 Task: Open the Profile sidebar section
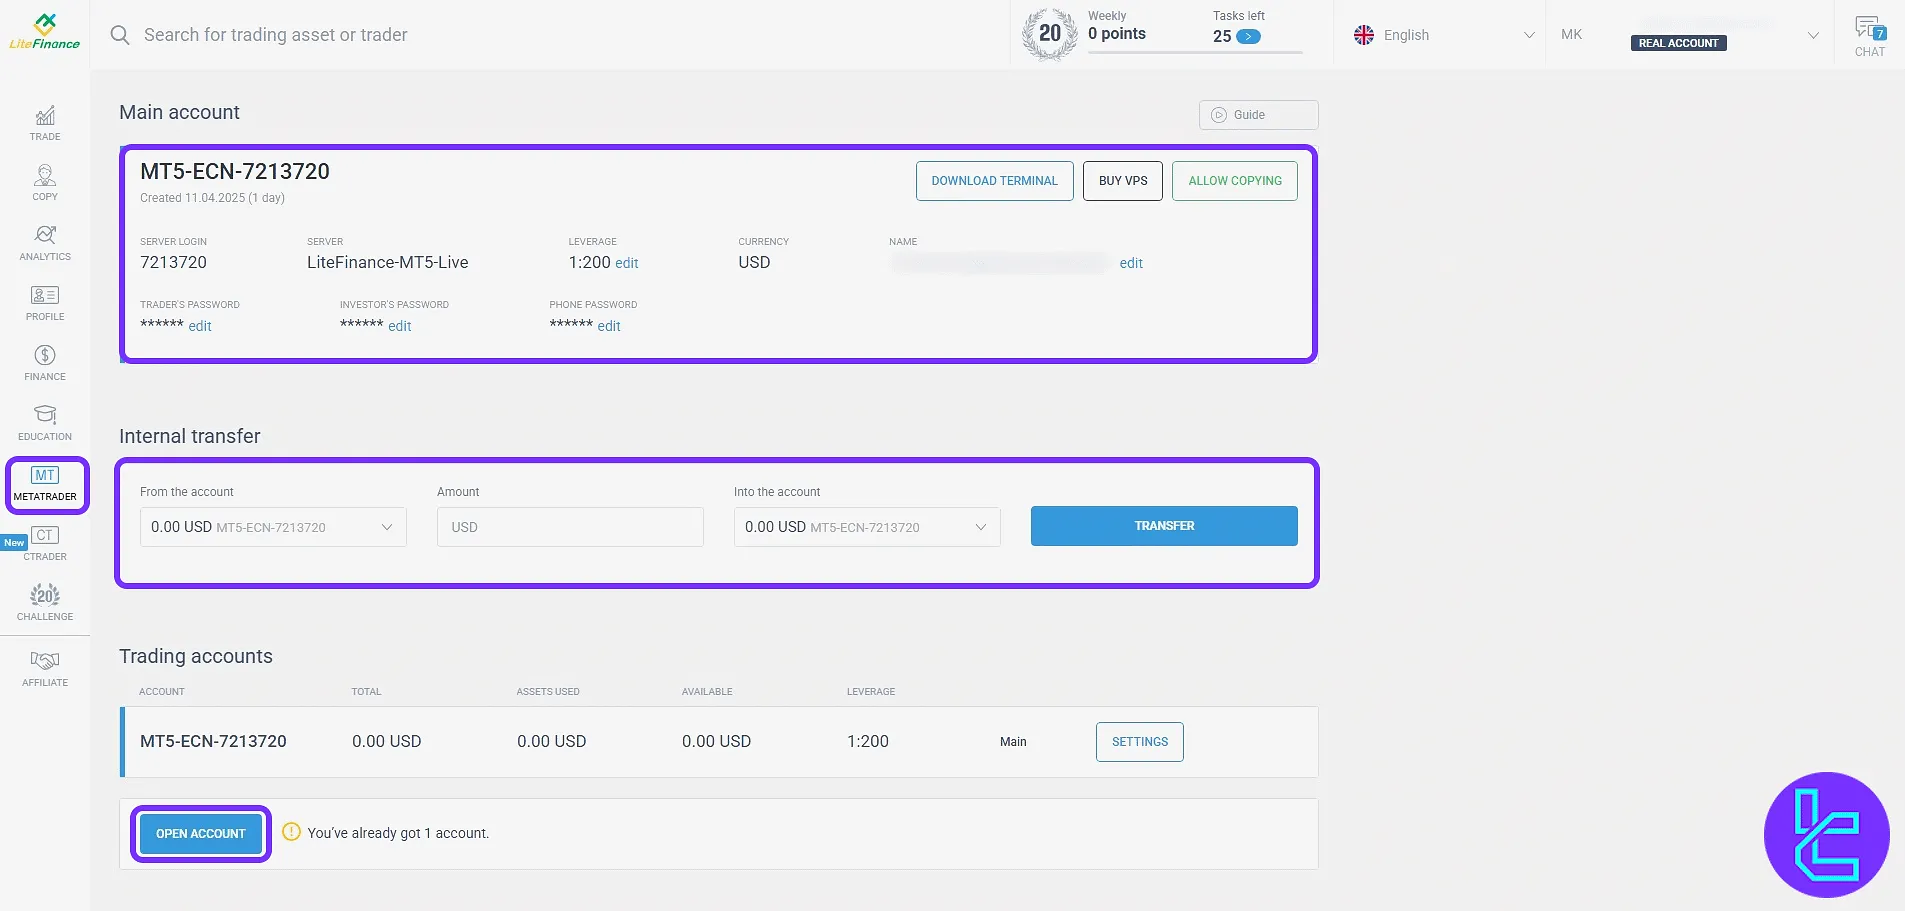point(45,303)
